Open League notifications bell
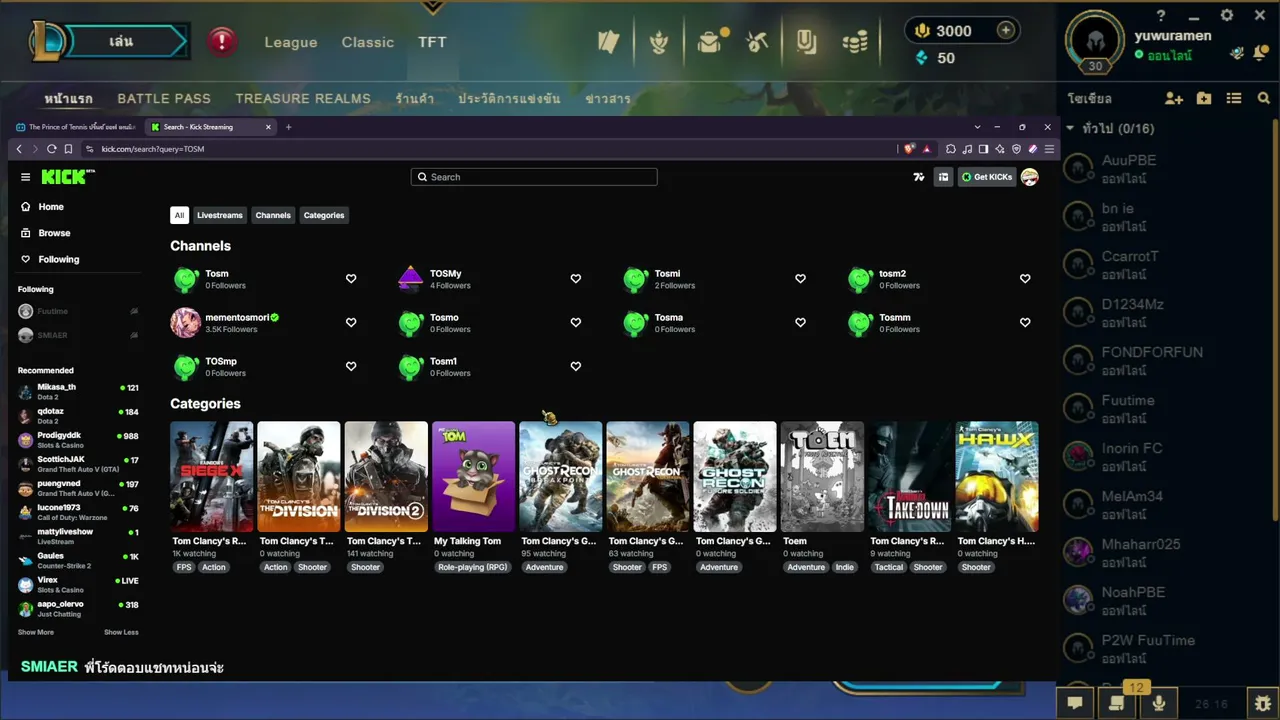Screen dimensions: 1280x720 point(1261,52)
